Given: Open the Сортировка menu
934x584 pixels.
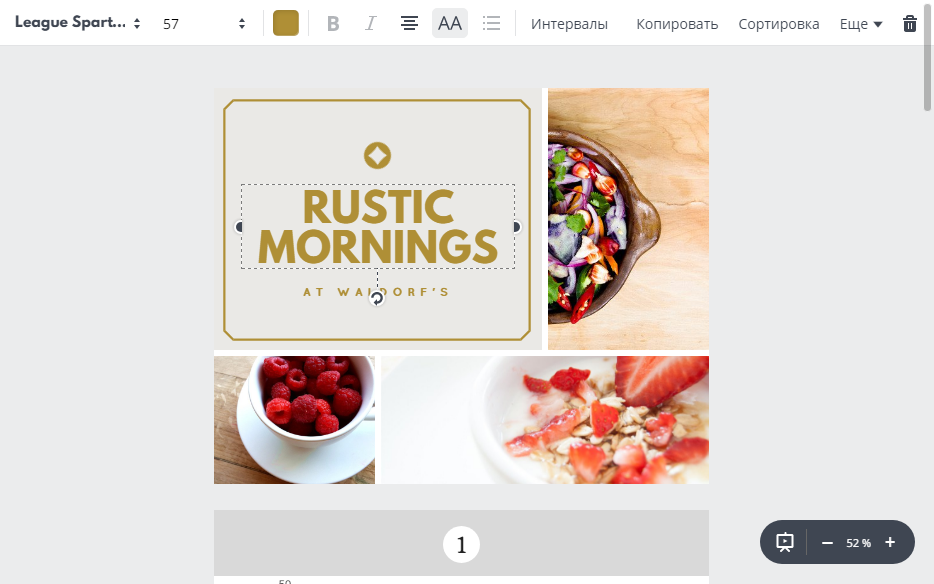Looking at the screenshot, I should 779,24.
